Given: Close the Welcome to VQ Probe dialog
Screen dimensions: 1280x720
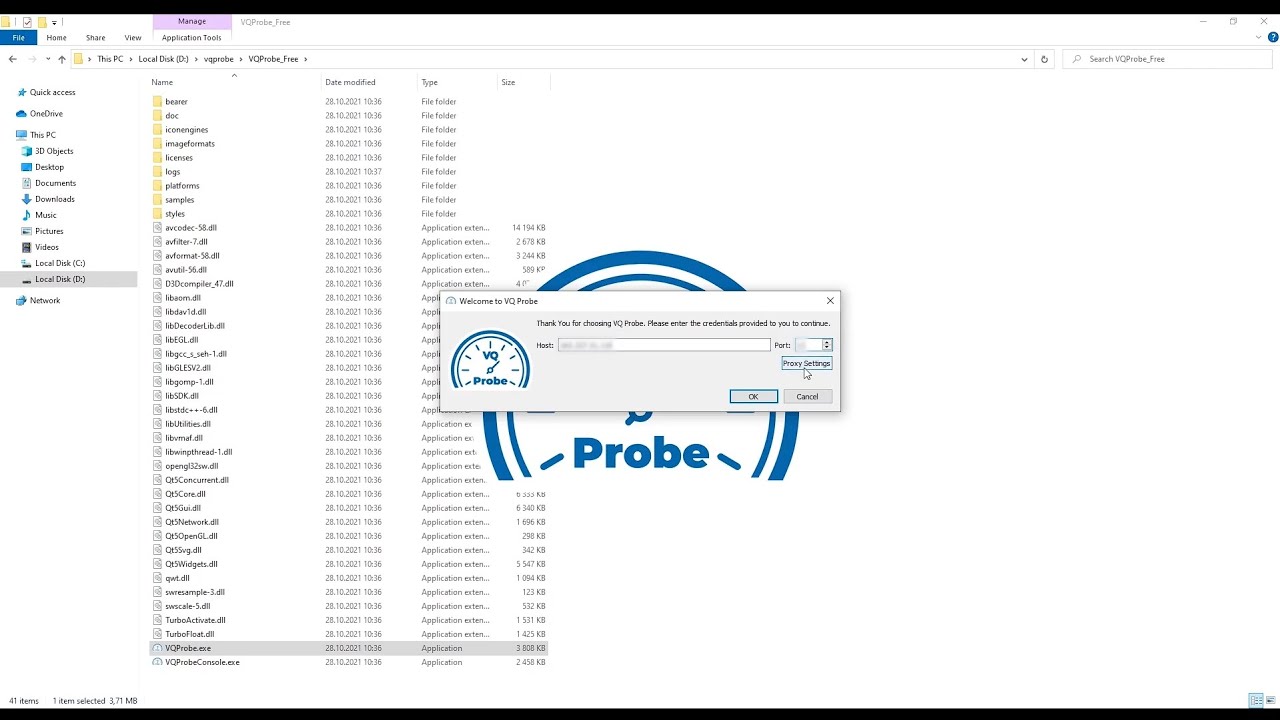Looking at the screenshot, I should tap(830, 301).
